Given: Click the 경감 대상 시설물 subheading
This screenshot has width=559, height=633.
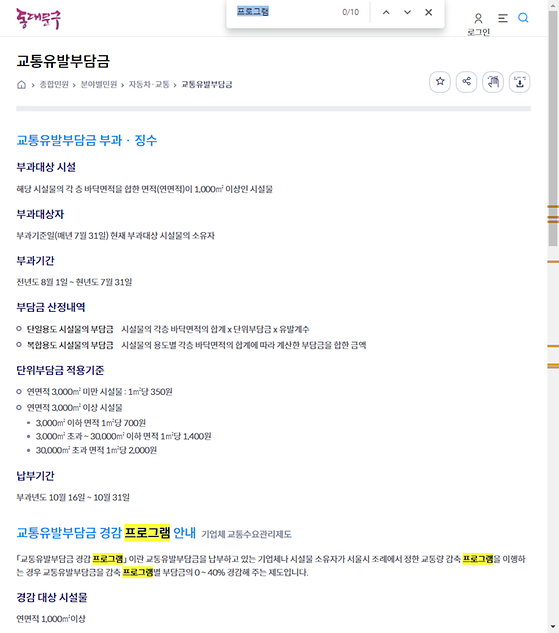Looking at the screenshot, I should coord(52,597).
